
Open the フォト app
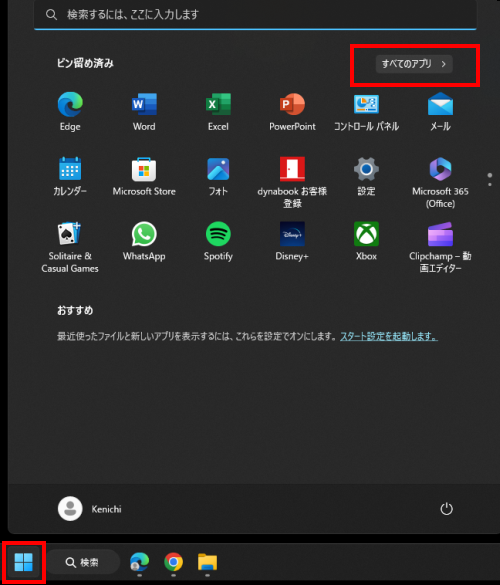tap(218, 176)
